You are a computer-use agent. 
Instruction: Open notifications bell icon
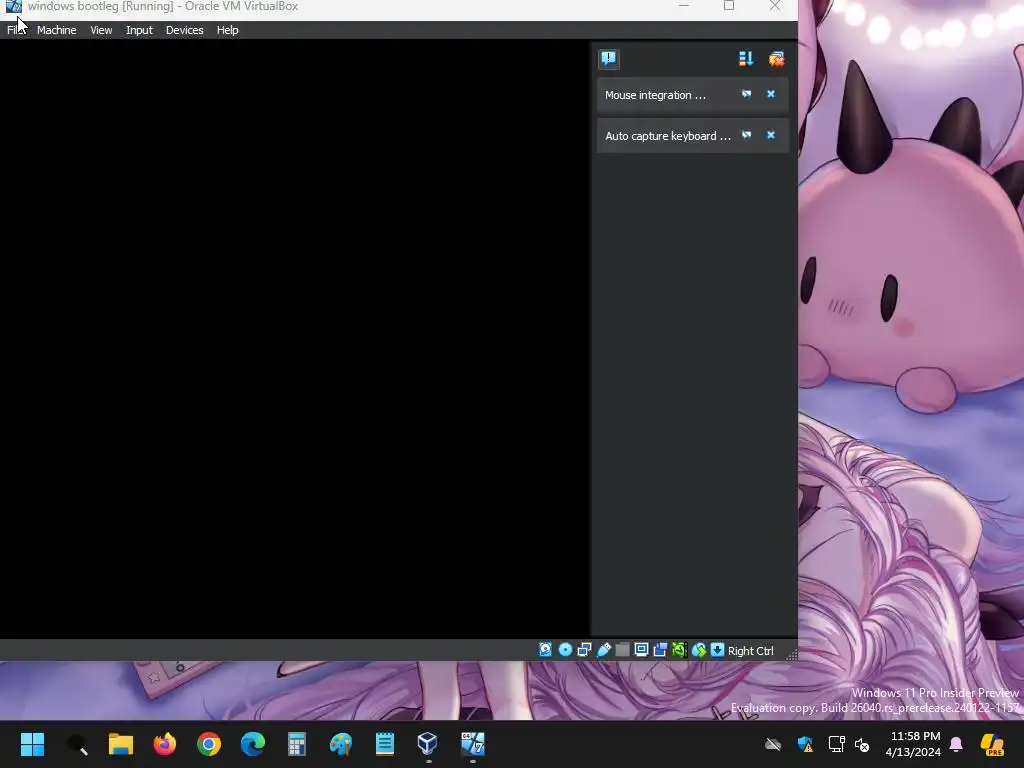pyautogui.click(x=956, y=744)
